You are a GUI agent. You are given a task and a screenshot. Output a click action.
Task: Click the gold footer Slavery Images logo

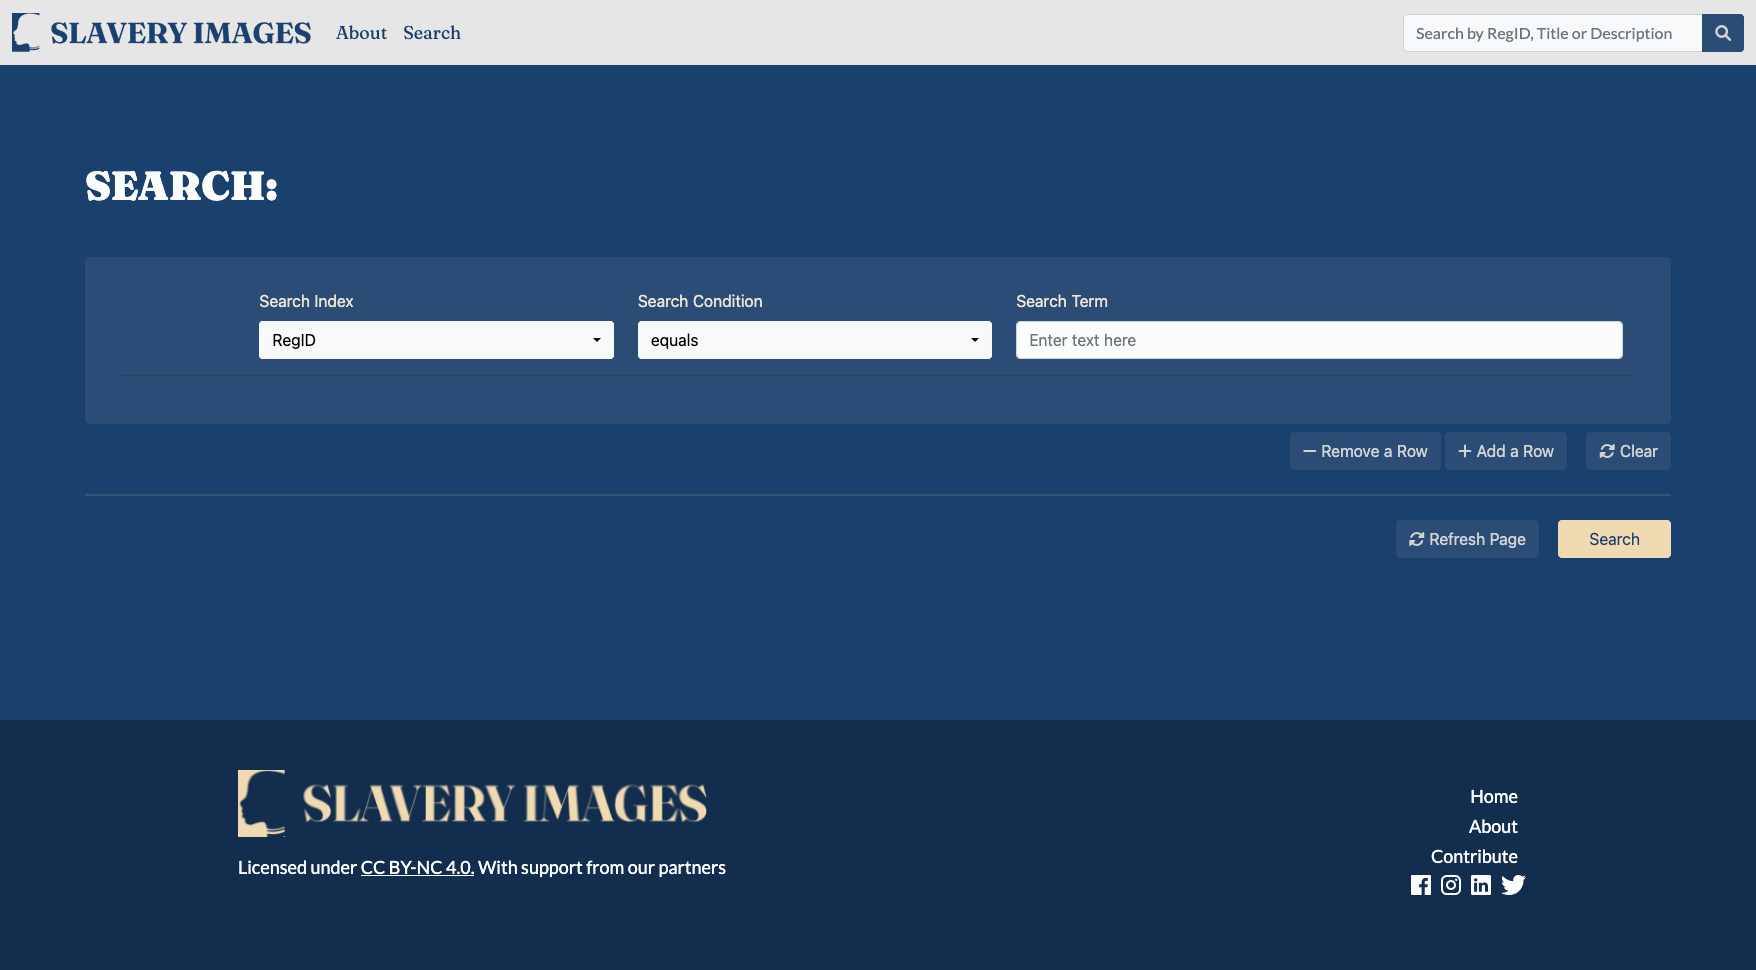pos(472,803)
